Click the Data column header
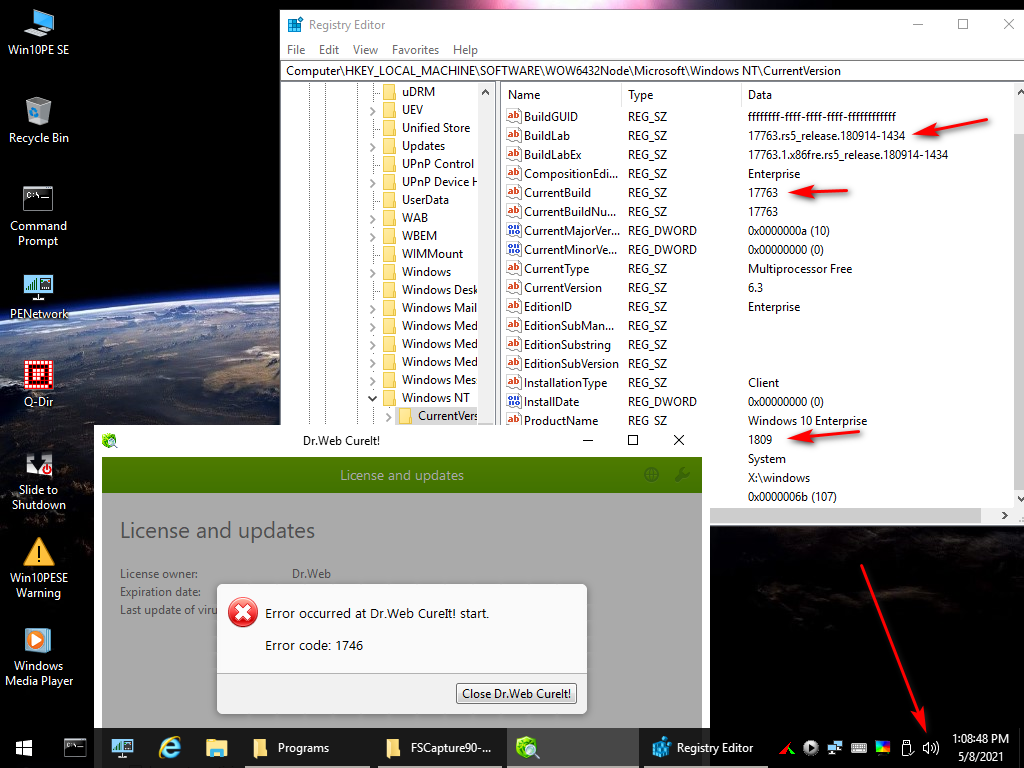 pyautogui.click(x=878, y=95)
